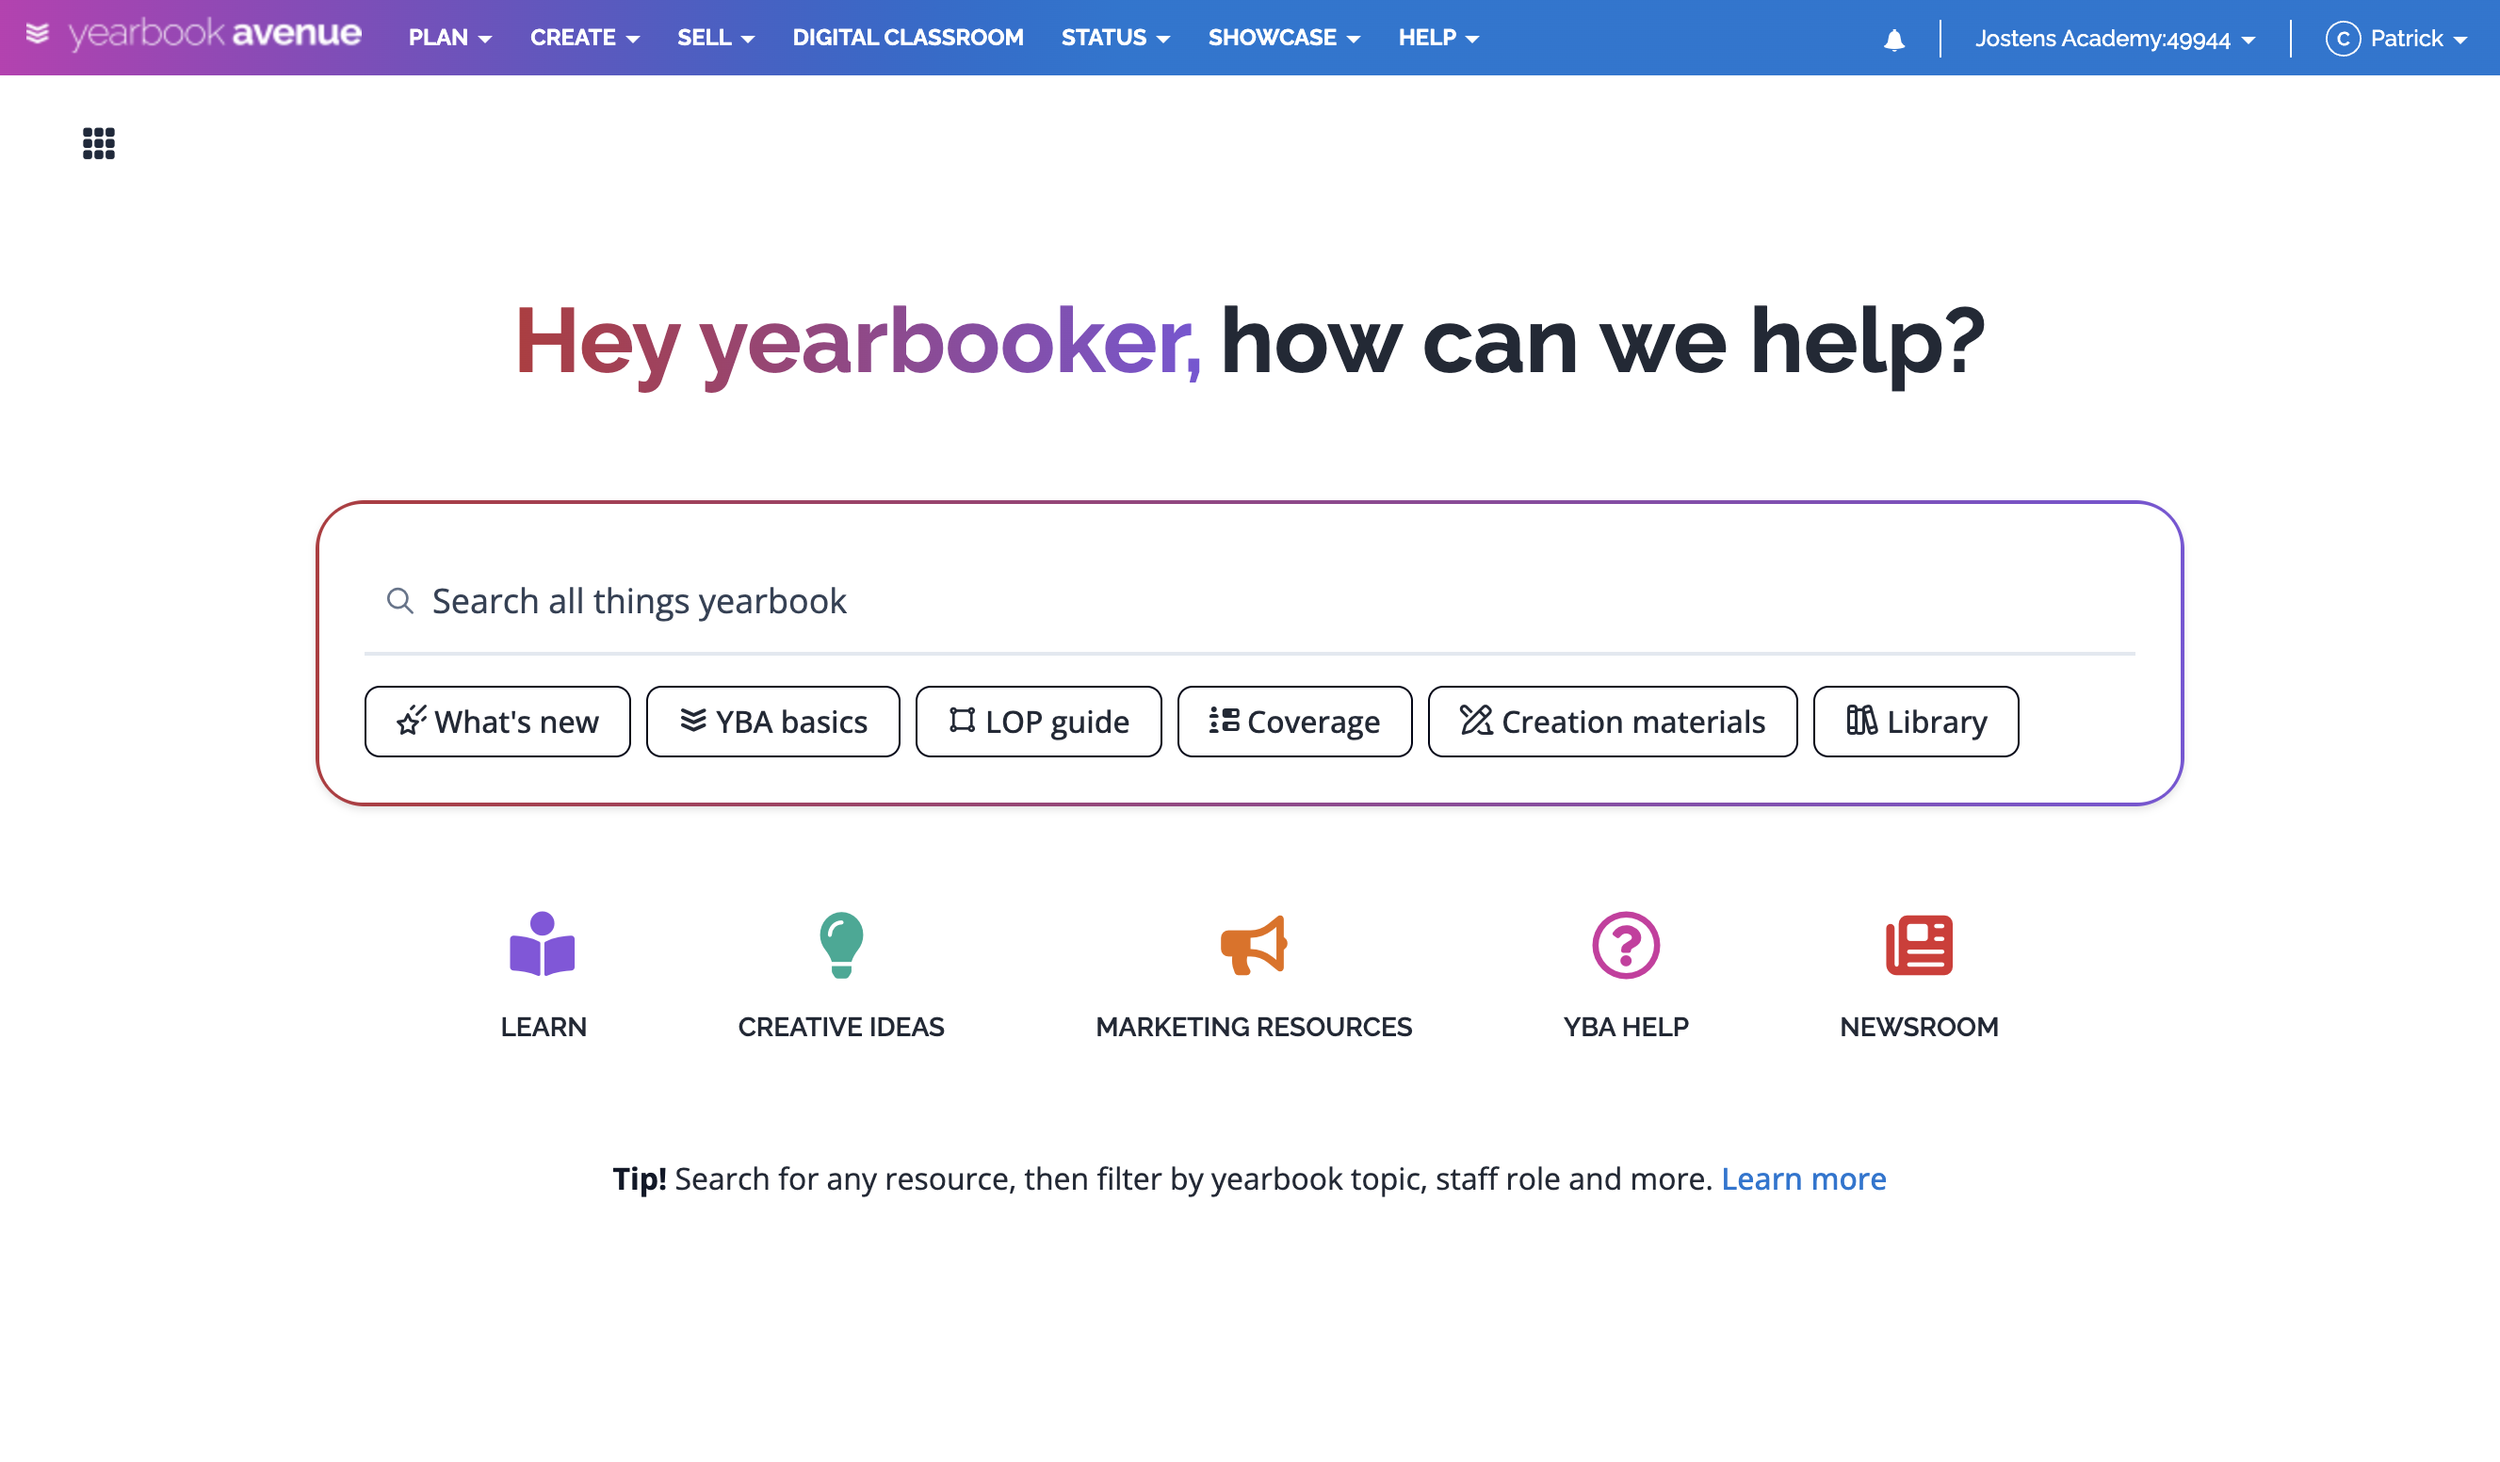Viewport: 2500px width, 1462px height.
Task: Open Learn via the book reader icon
Action: tap(542, 943)
